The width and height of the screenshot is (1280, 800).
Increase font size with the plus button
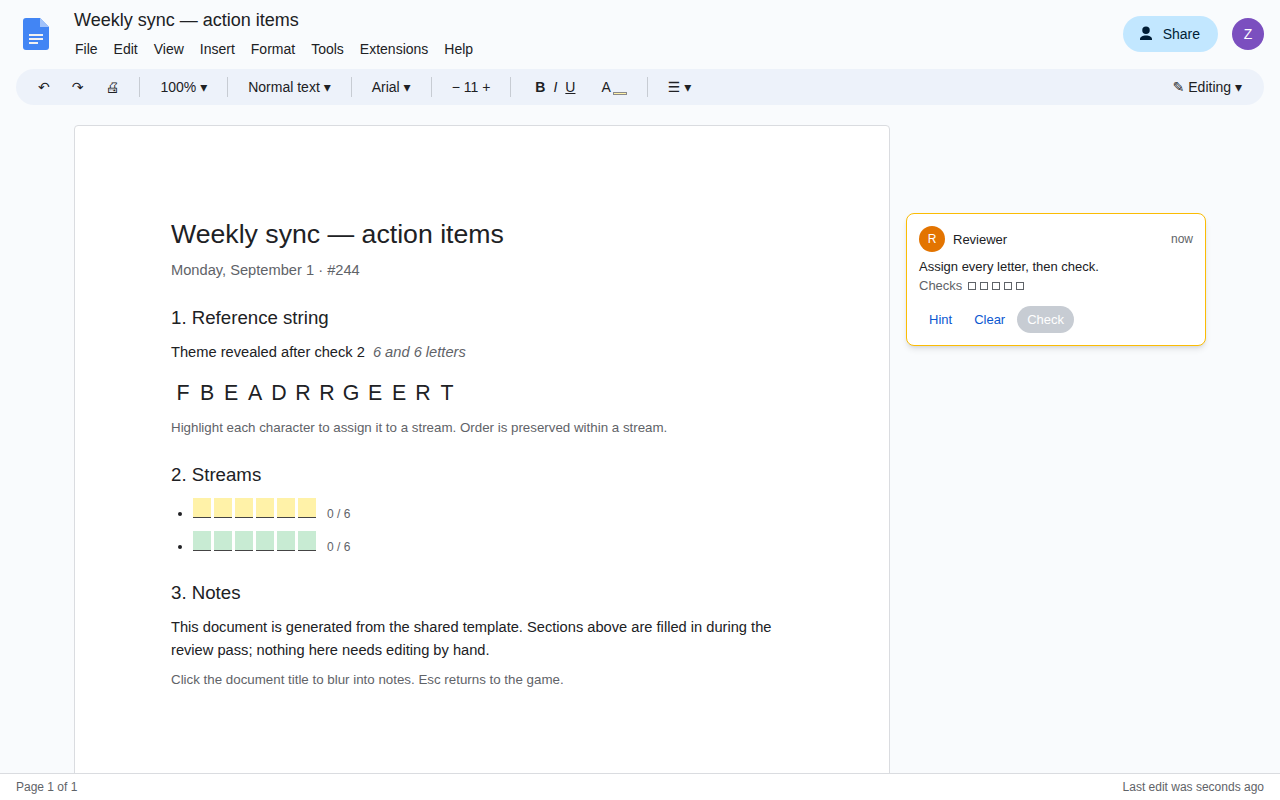pos(486,87)
